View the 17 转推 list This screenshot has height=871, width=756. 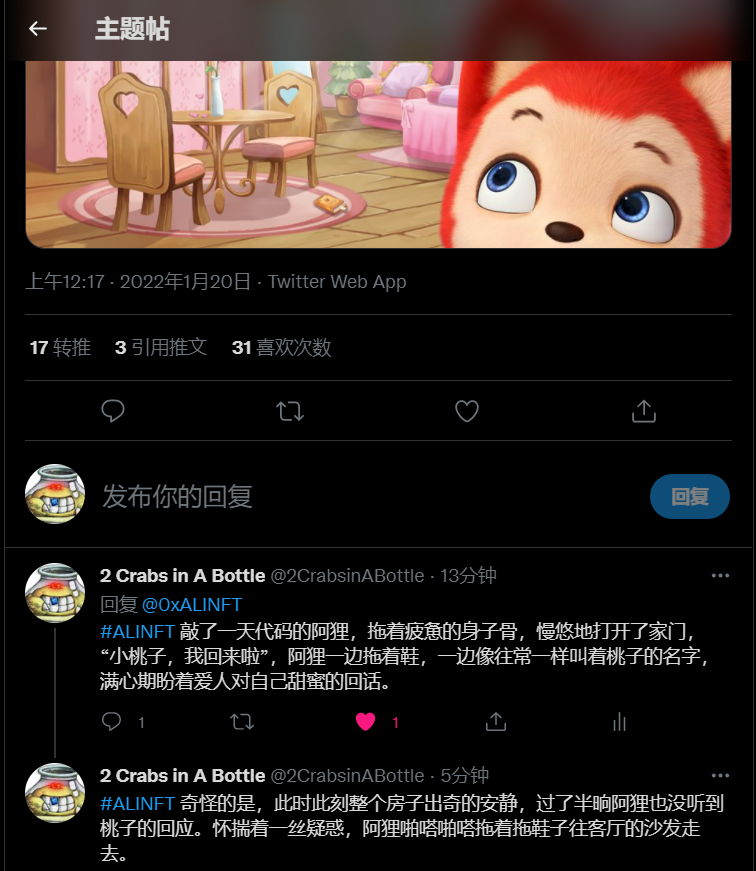pyautogui.click(x=60, y=348)
